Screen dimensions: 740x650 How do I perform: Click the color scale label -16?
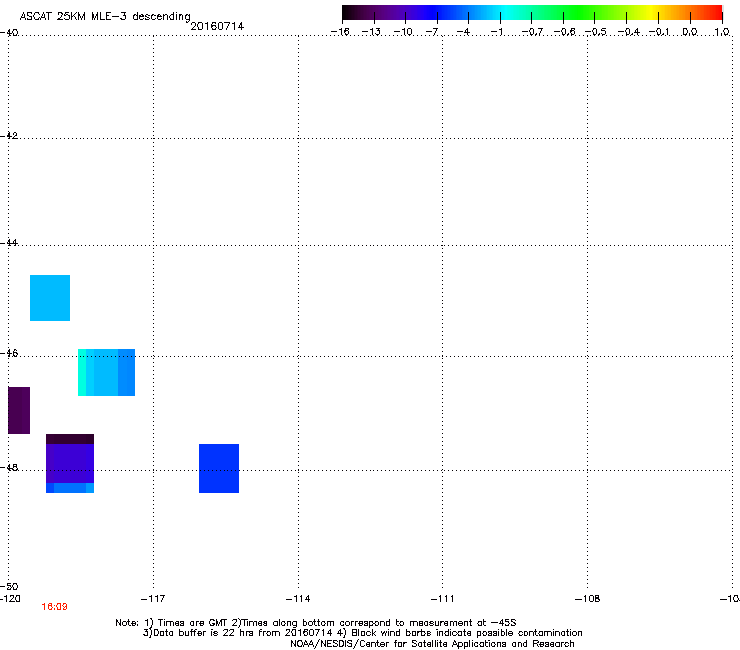coord(340,32)
